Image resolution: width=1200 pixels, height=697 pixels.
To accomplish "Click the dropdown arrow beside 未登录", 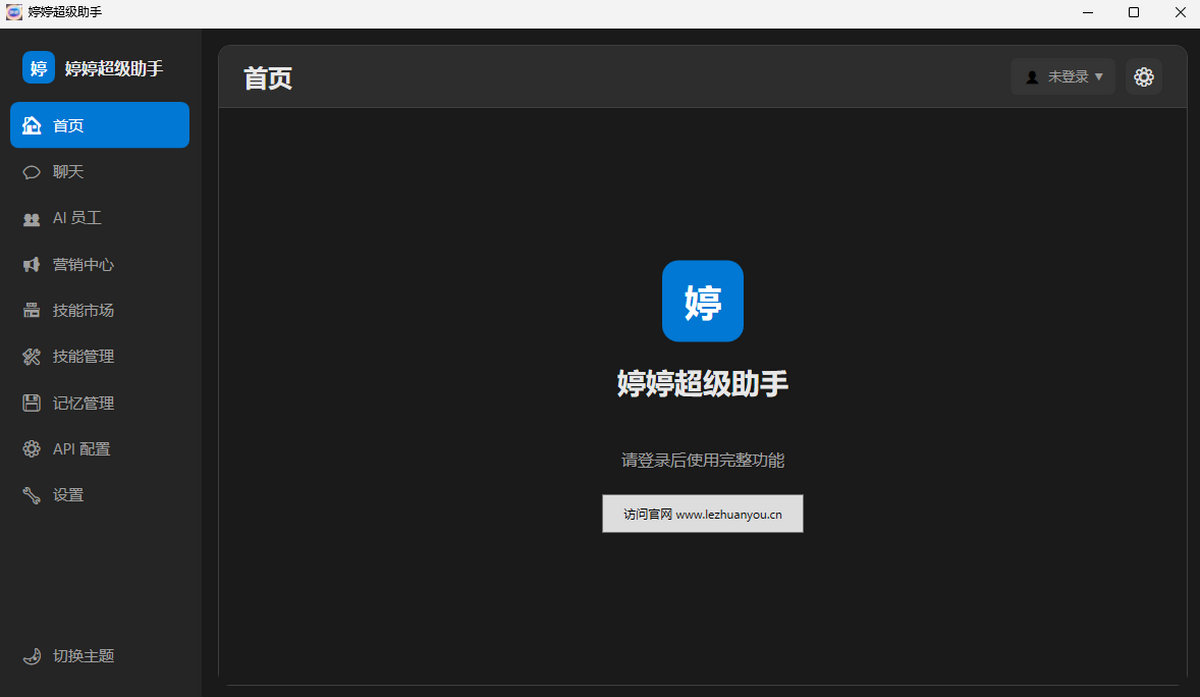I will [1099, 77].
